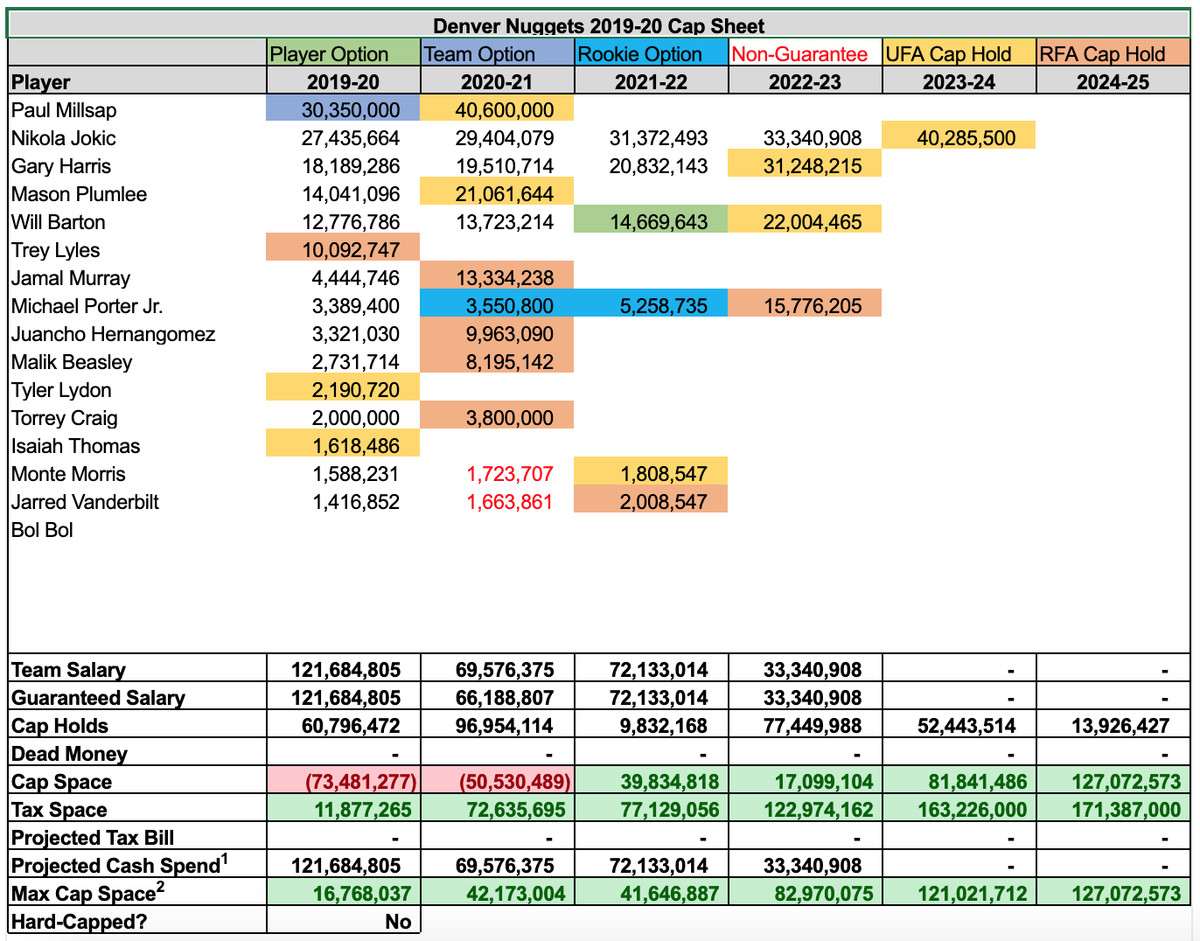Click the Guaranteed Salary row label
This screenshot has width=1200, height=941.
click(x=138, y=697)
